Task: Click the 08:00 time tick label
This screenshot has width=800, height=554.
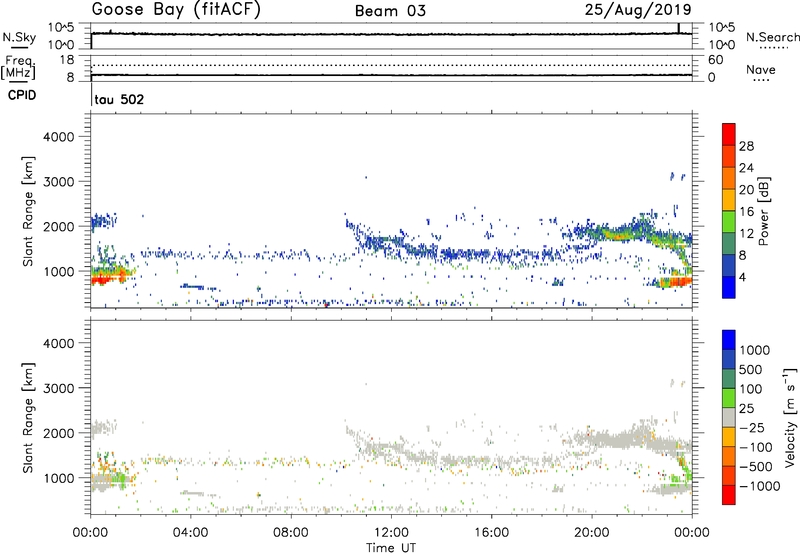Action: [x=290, y=533]
